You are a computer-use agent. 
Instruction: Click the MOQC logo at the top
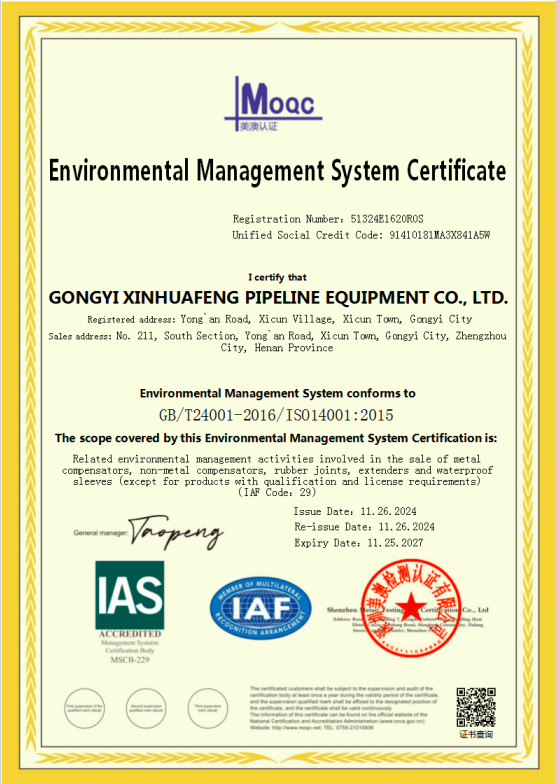click(273, 104)
